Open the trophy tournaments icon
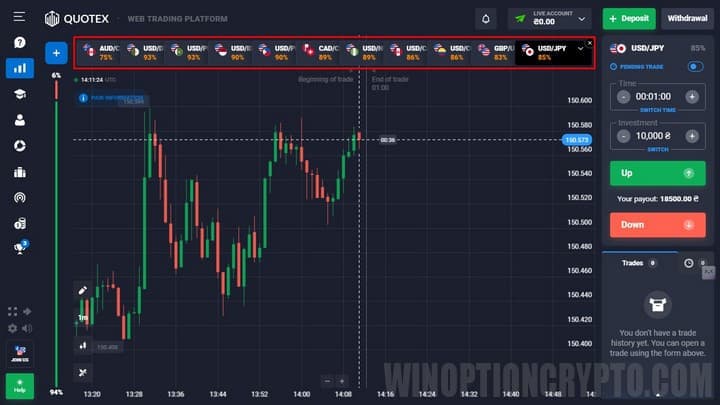The image size is (720, 405). click(19, 249)
